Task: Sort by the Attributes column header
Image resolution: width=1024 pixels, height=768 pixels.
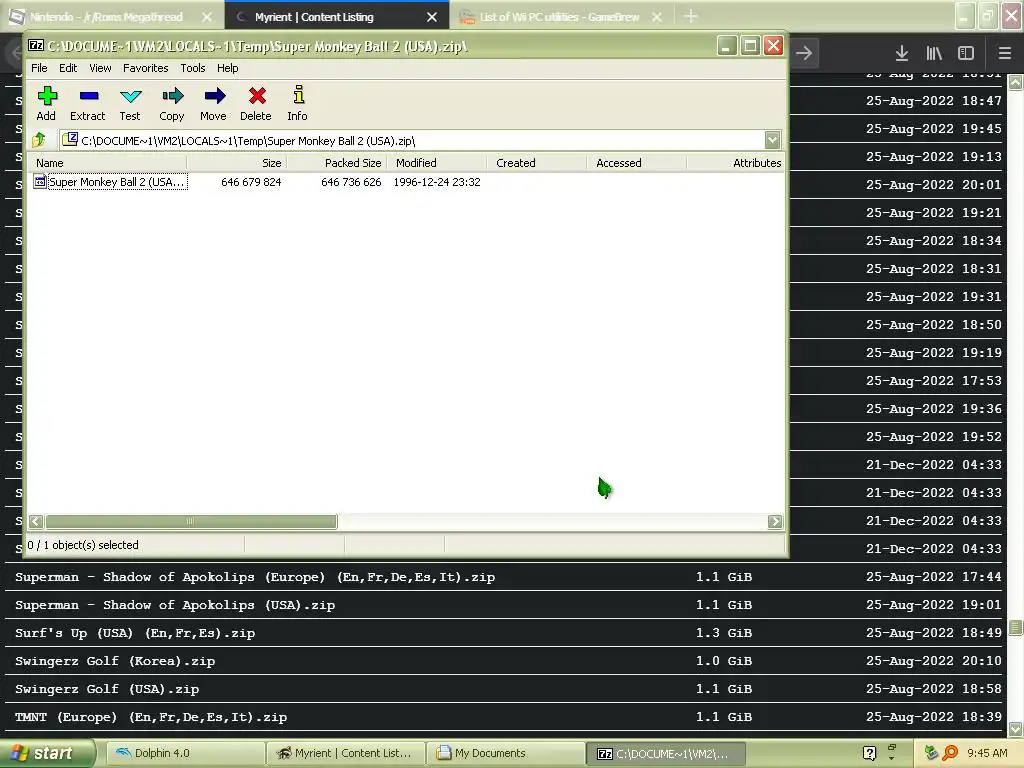Action: coord(735,163)
